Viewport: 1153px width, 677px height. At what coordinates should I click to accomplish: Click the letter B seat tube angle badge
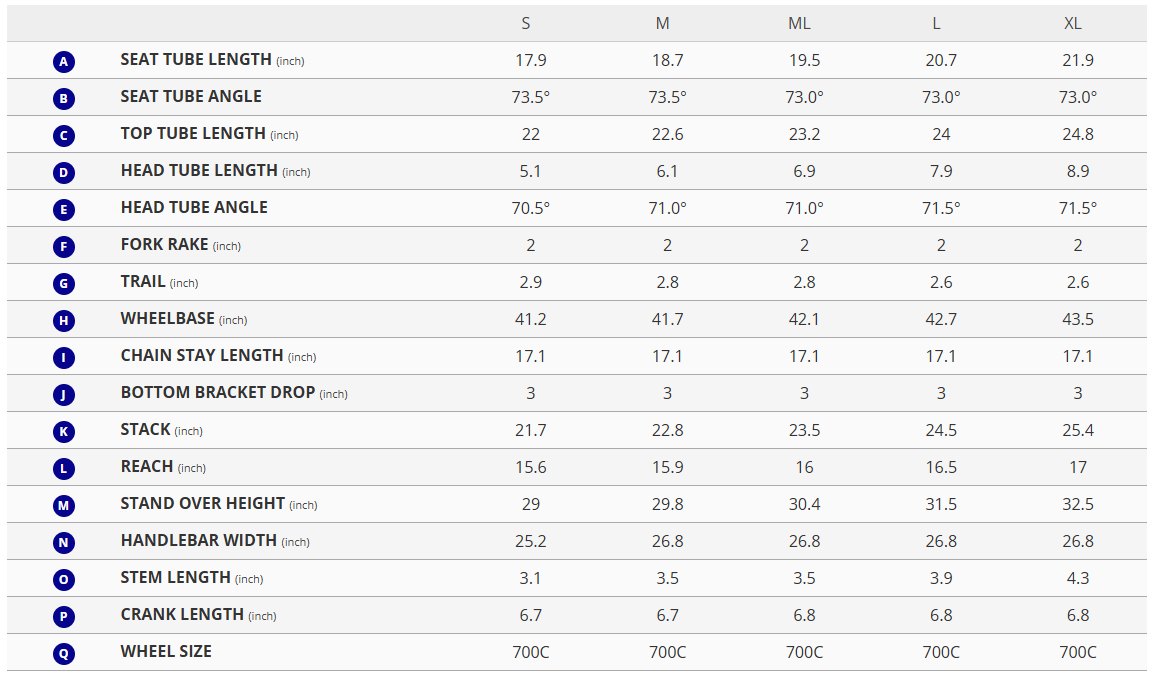(x=64, y=99)
